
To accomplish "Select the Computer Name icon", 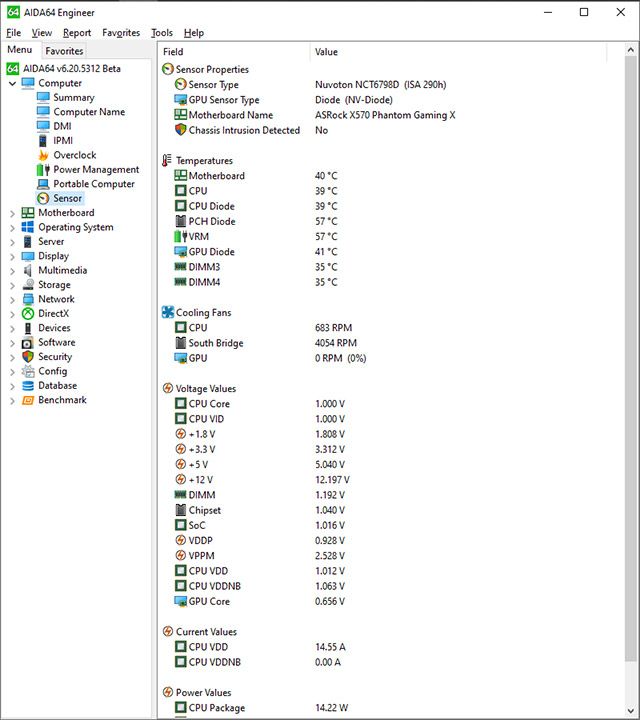I will 43,112.
